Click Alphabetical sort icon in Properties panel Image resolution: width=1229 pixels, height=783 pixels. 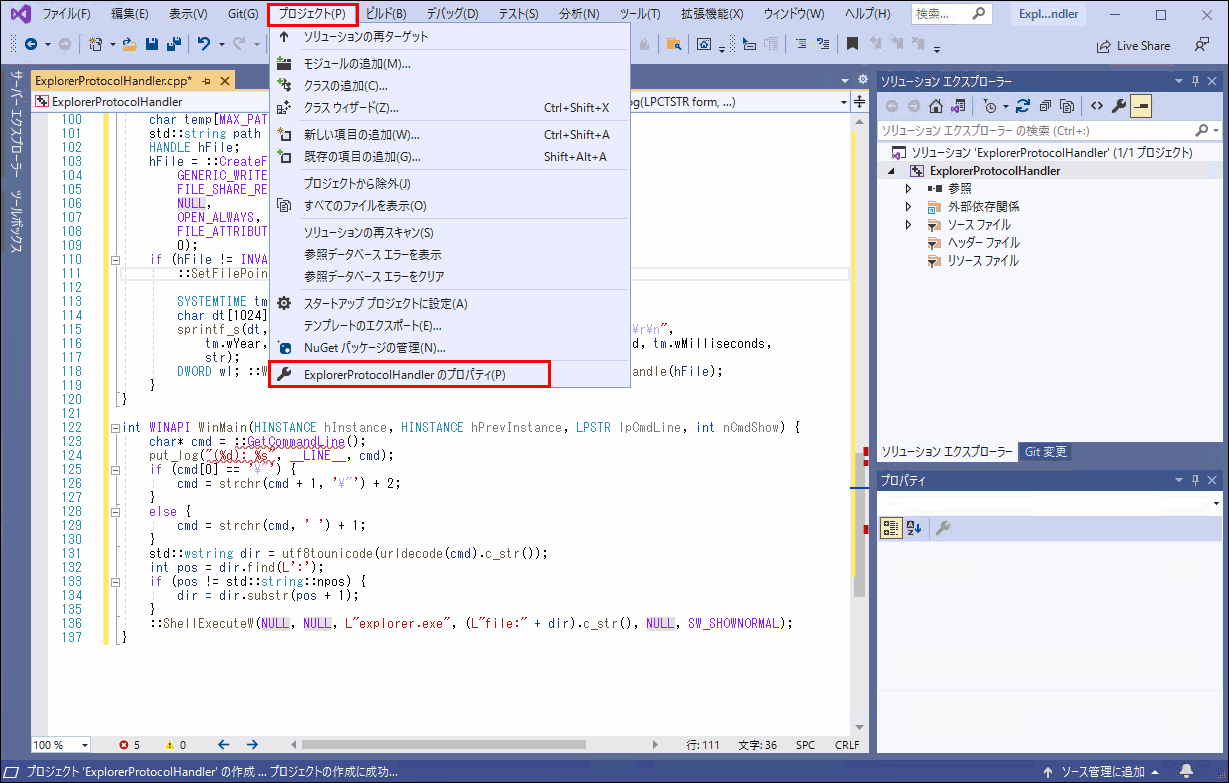coord(914,528)
